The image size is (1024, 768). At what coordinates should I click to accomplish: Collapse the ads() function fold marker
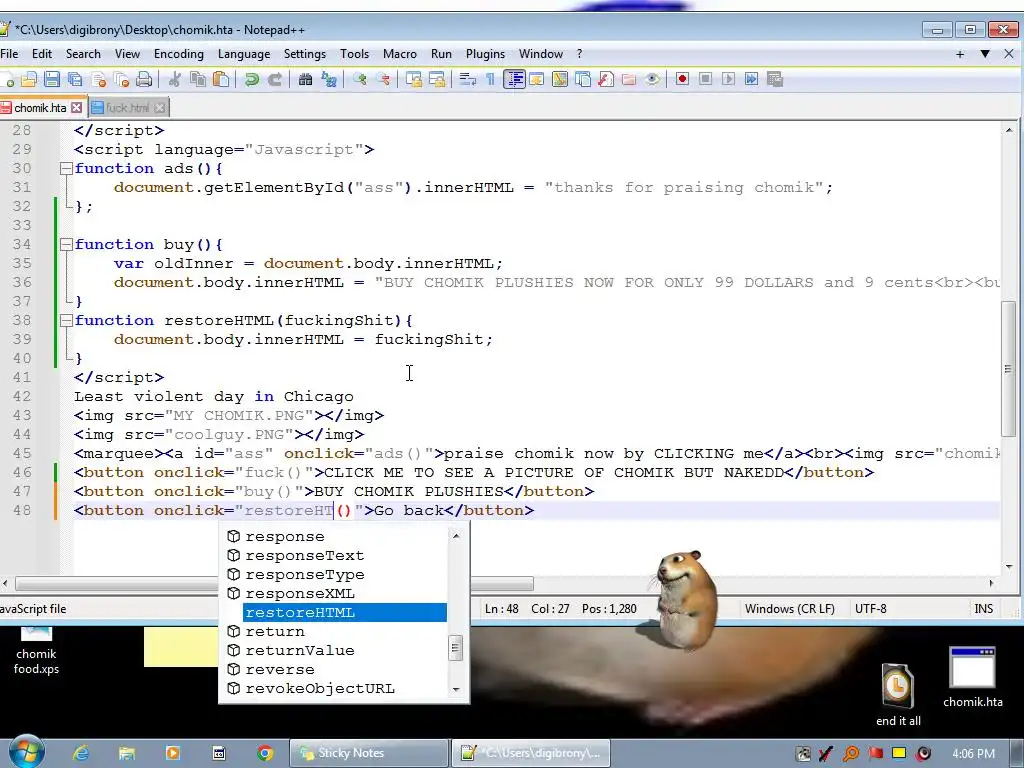click(x=65, y=168)
